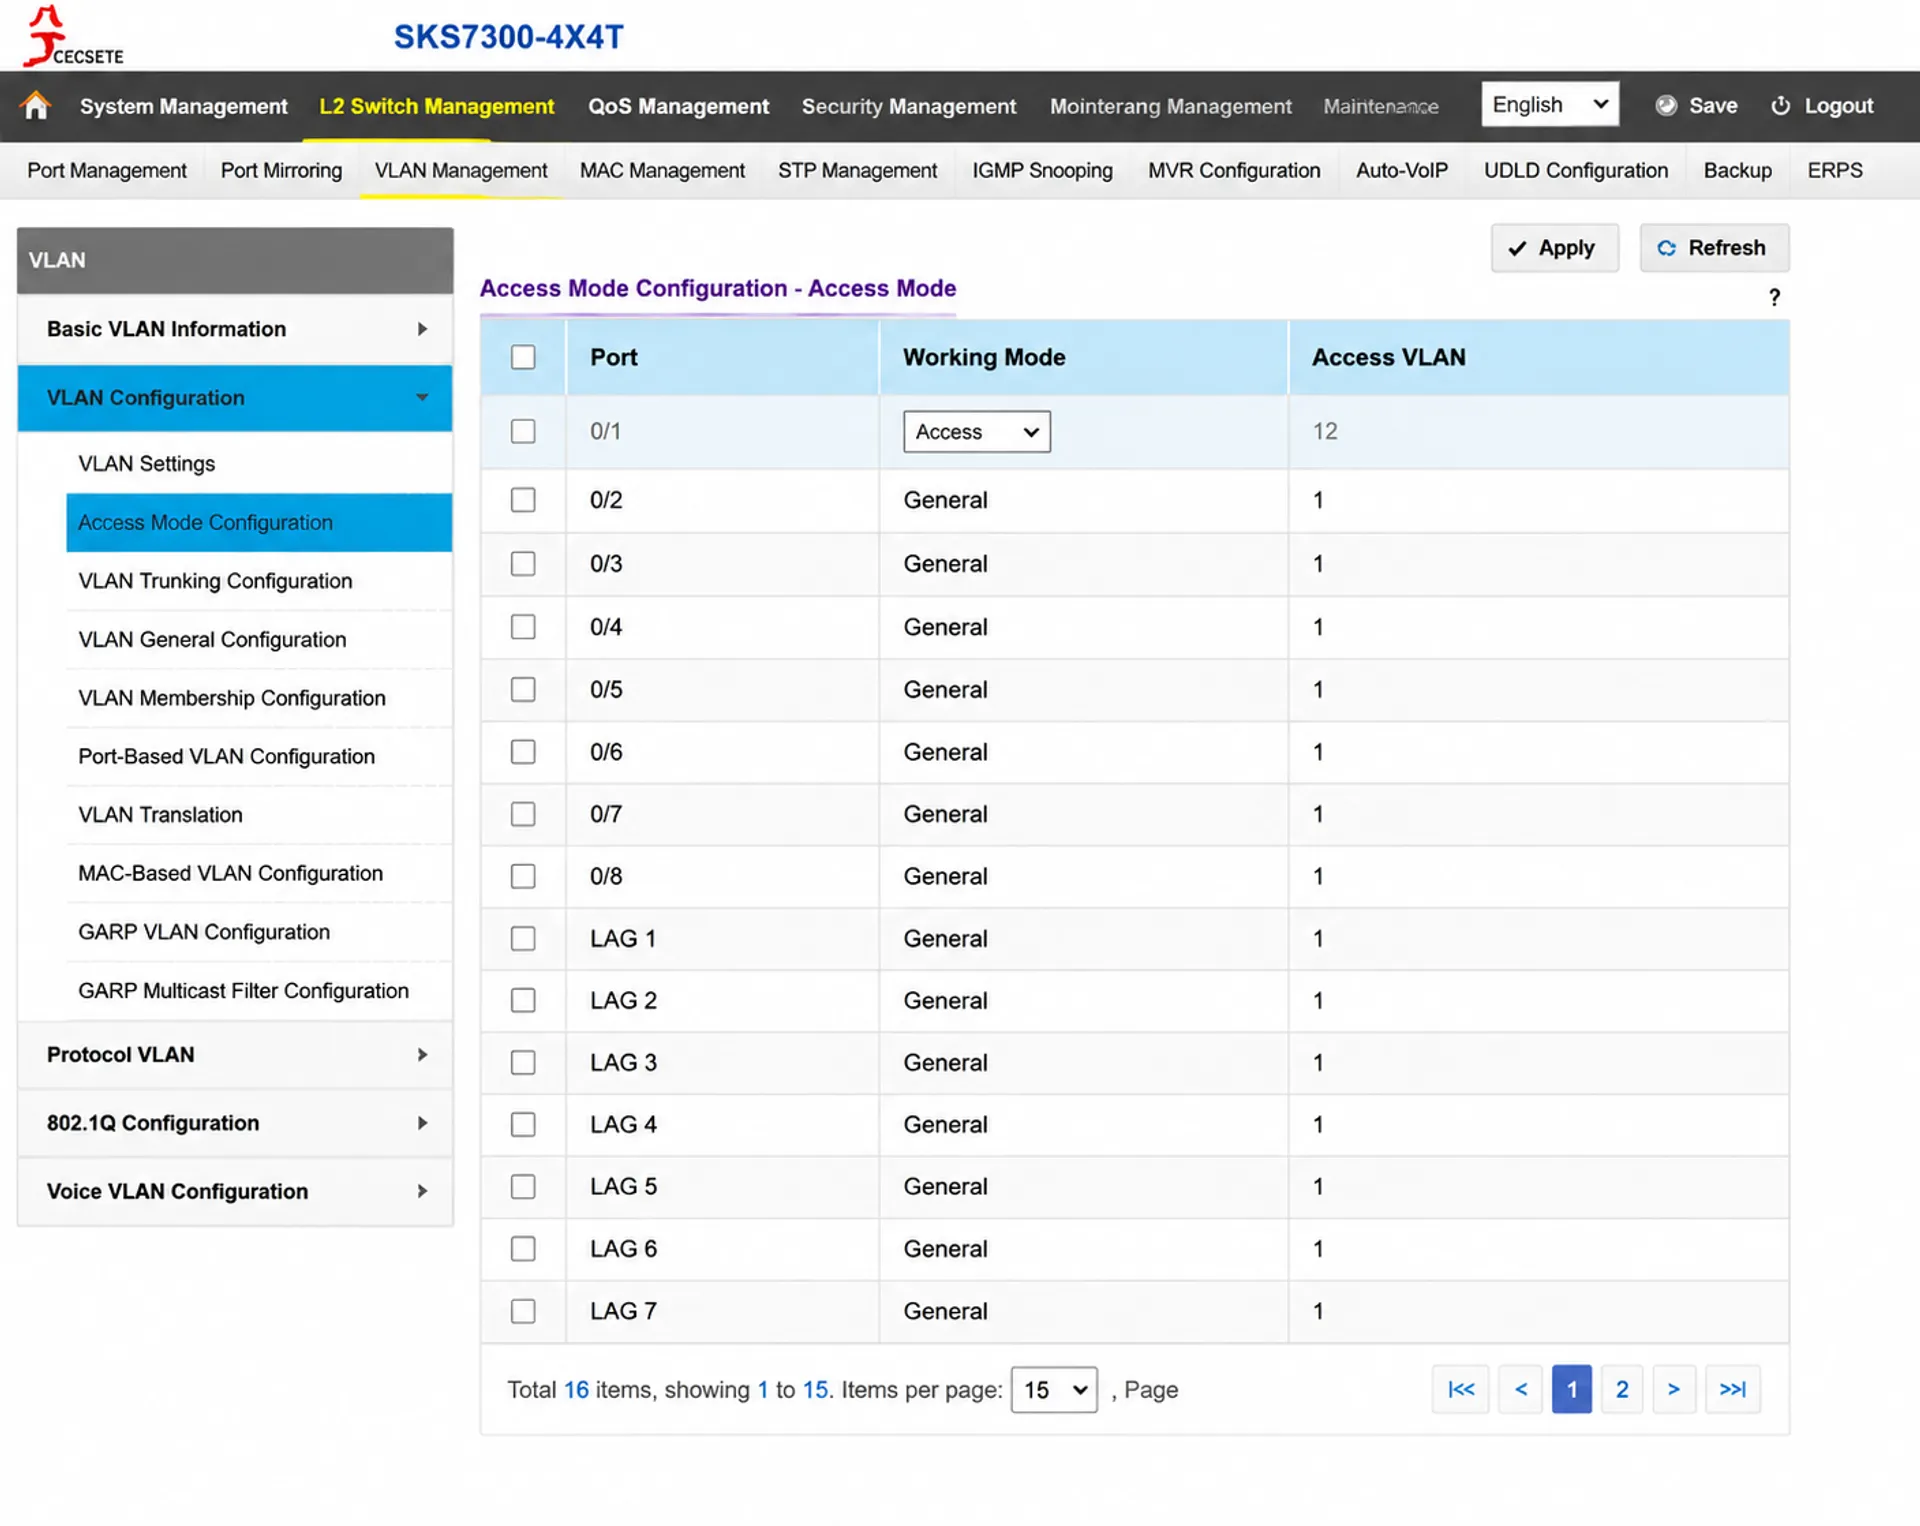Image resolution: width=1920 pixels, height=1526 pixels.
Task: Switch to UDLD Configuration tab
Action: point(1575,170)
